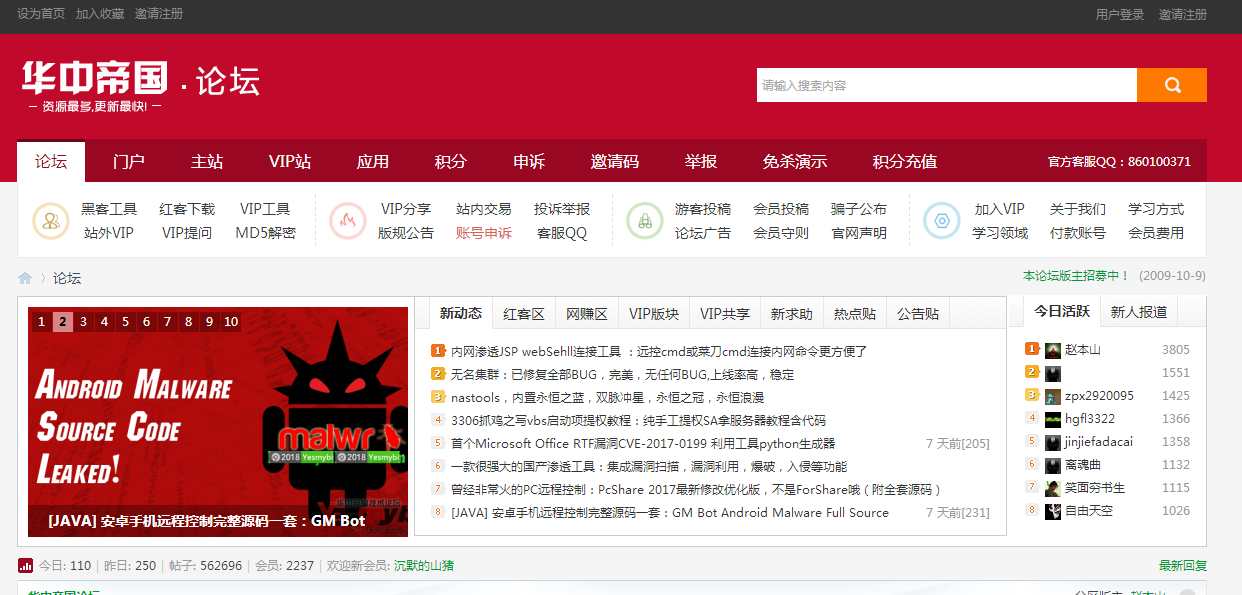Open the 门户 navigation item

(x=129, y=161)
